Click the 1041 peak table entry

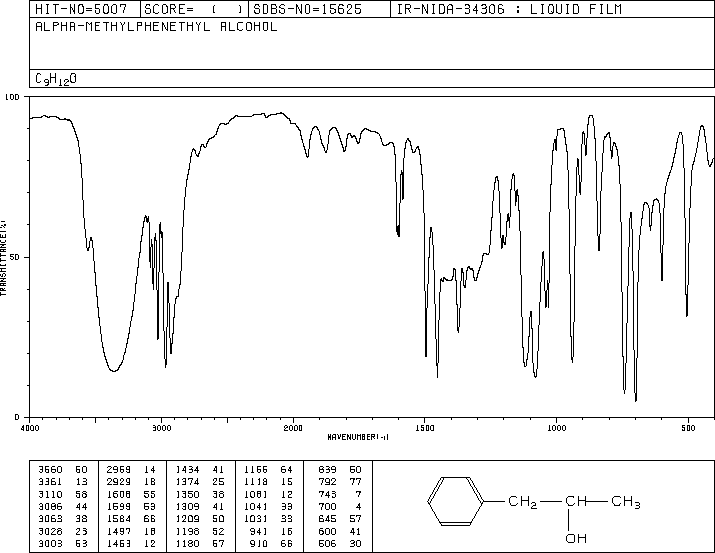pyautogui.click(x=256, y=506)
